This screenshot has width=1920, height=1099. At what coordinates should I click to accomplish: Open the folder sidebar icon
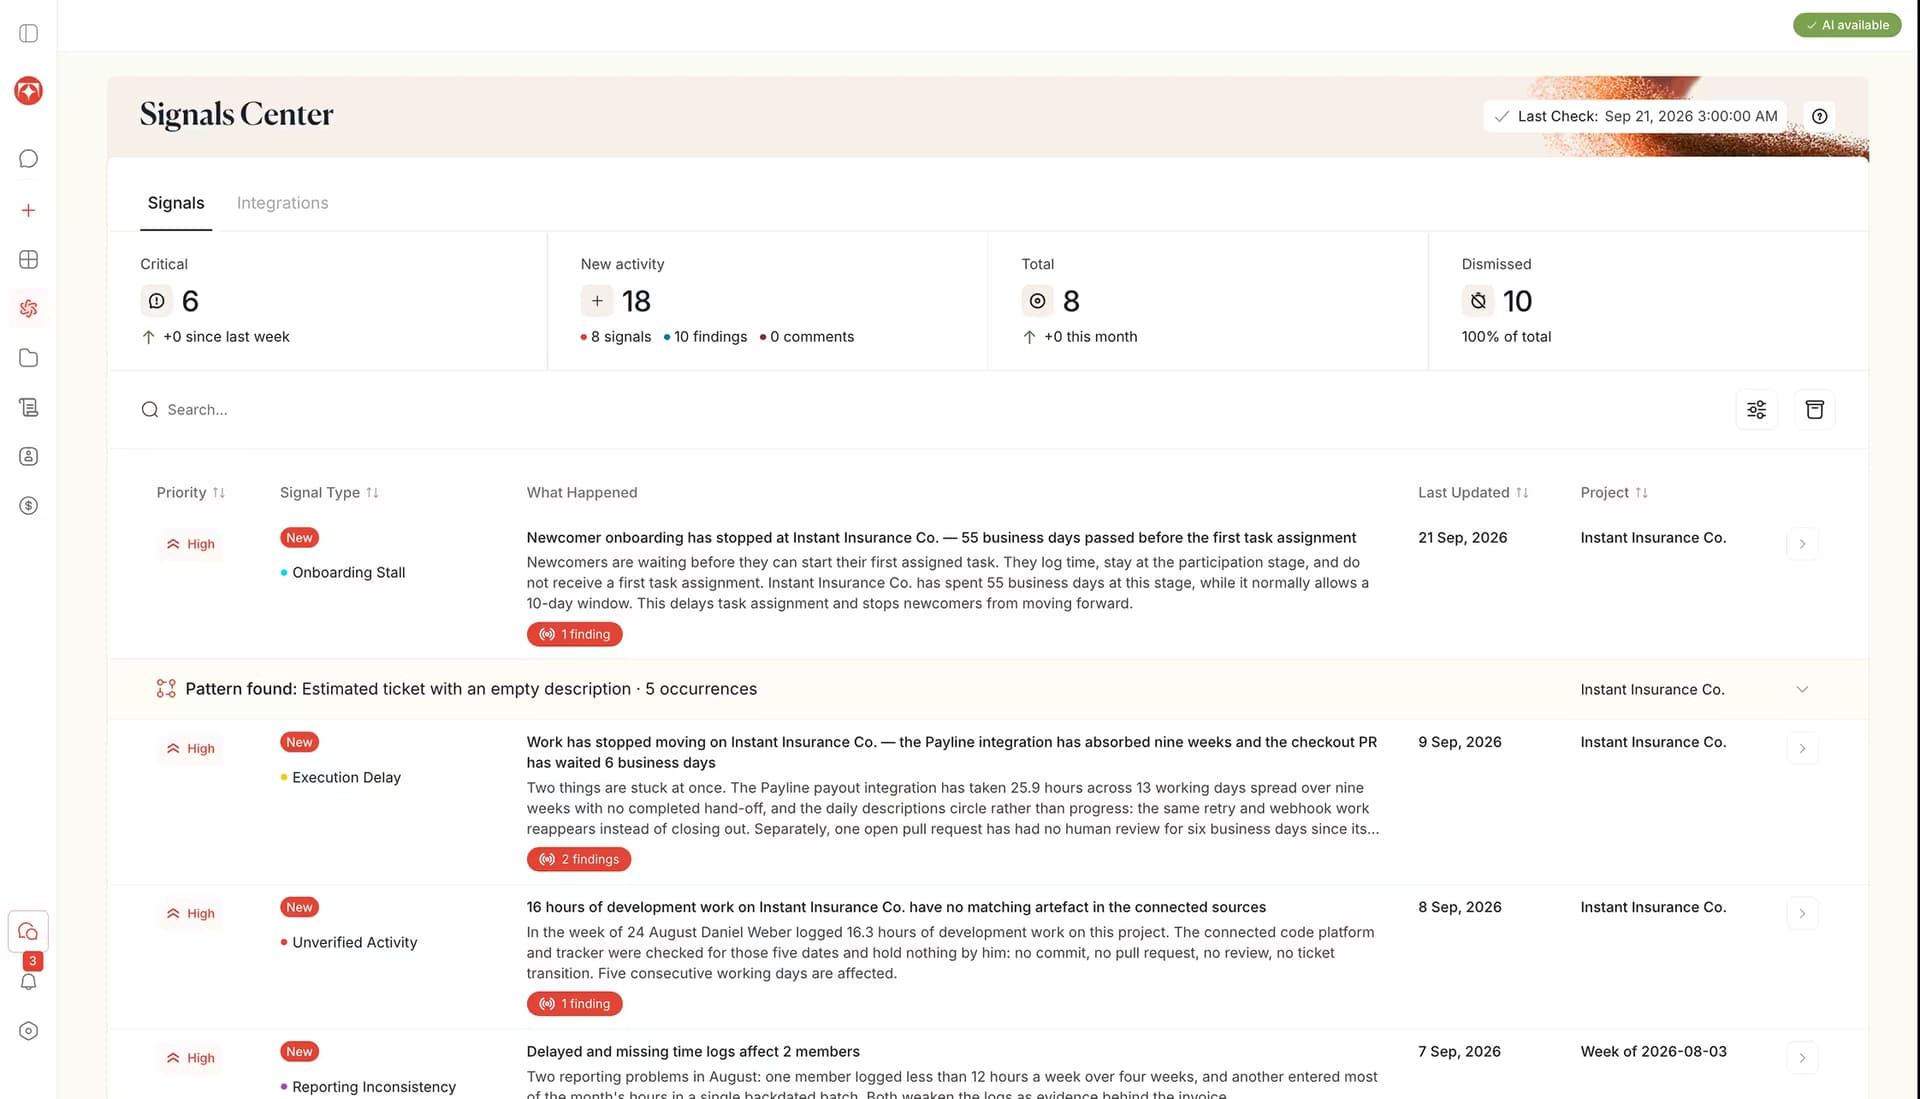pyautogui.click(x=28, y=358)
